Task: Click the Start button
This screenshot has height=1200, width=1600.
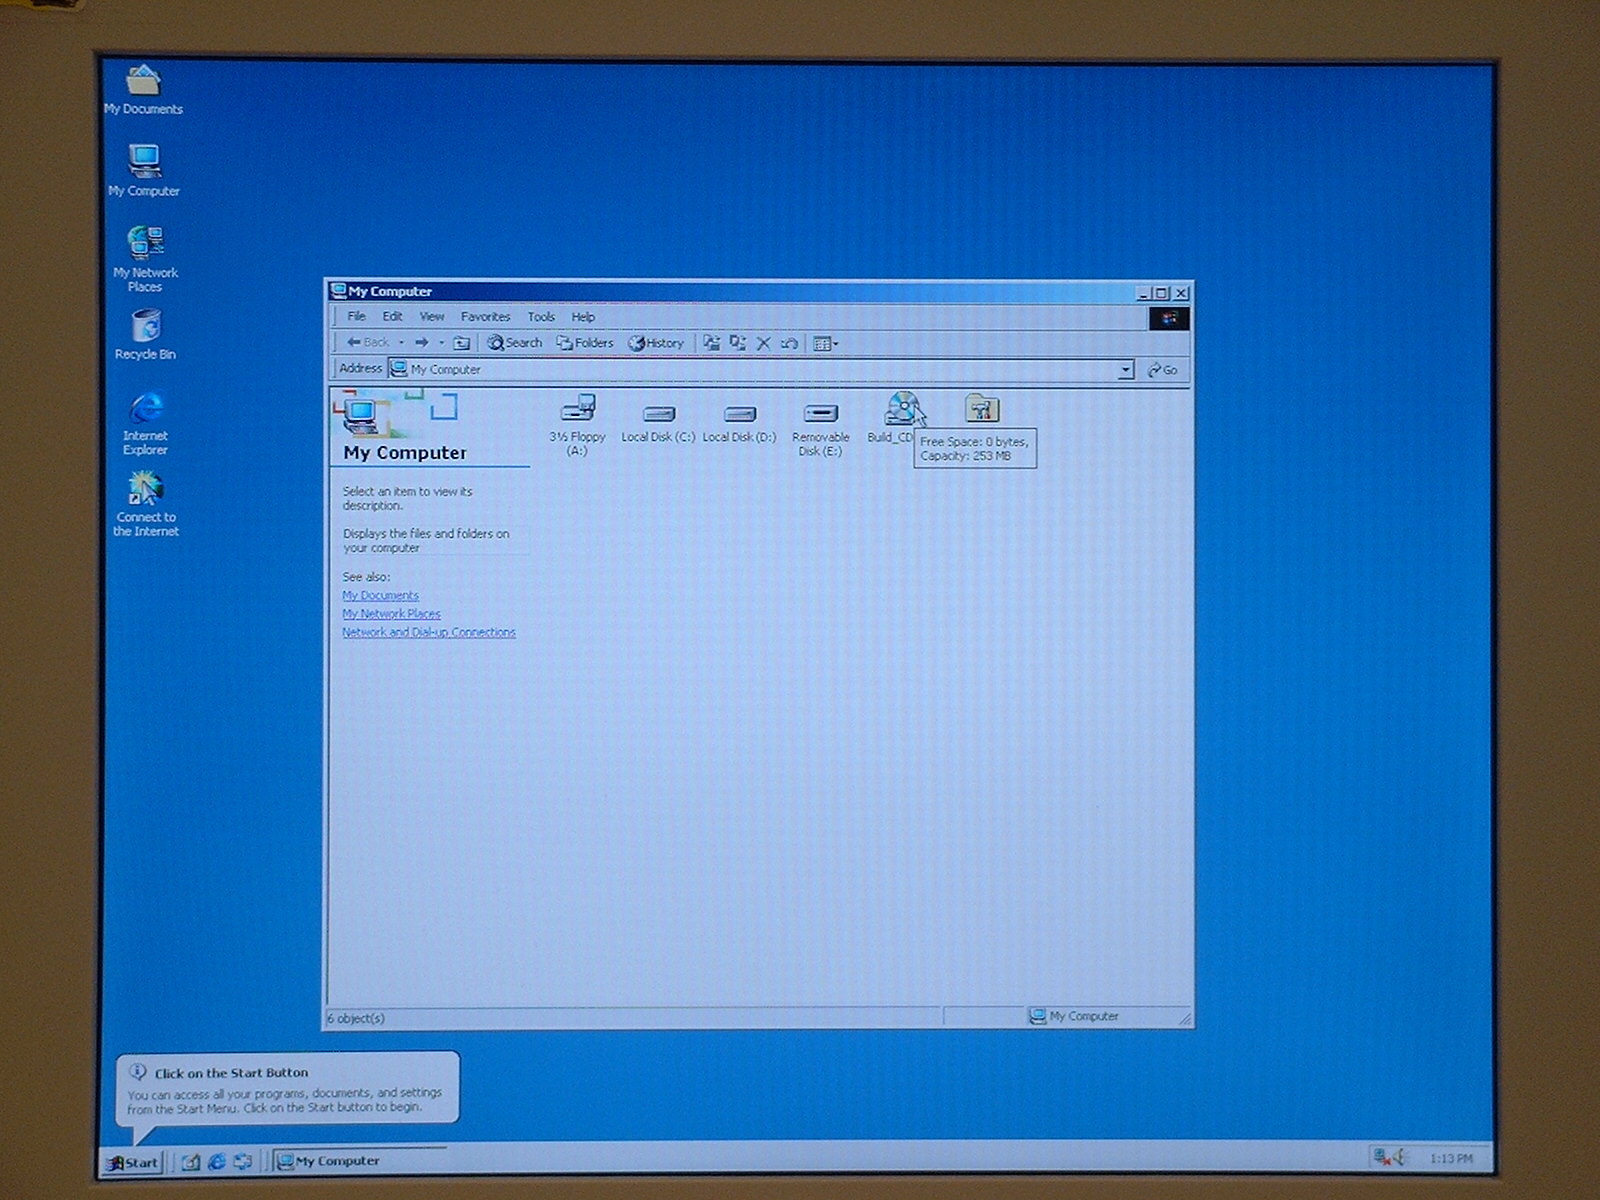Action: pyautogui.click(x=133, y=1162)
